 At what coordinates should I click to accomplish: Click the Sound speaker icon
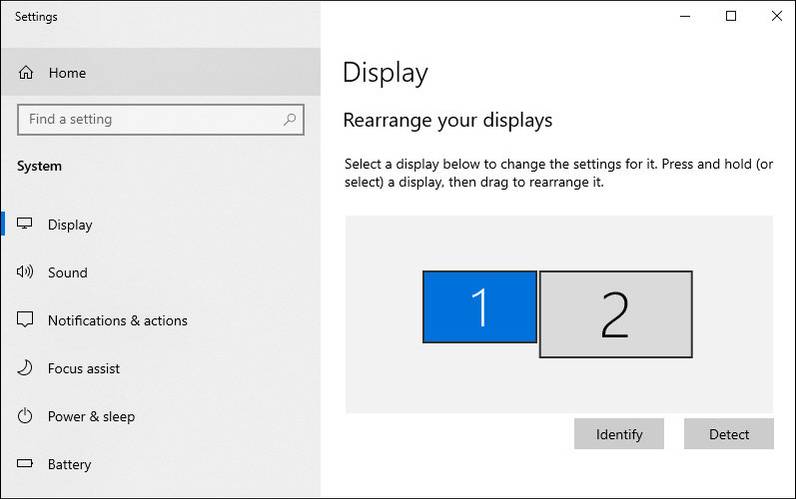26,273
